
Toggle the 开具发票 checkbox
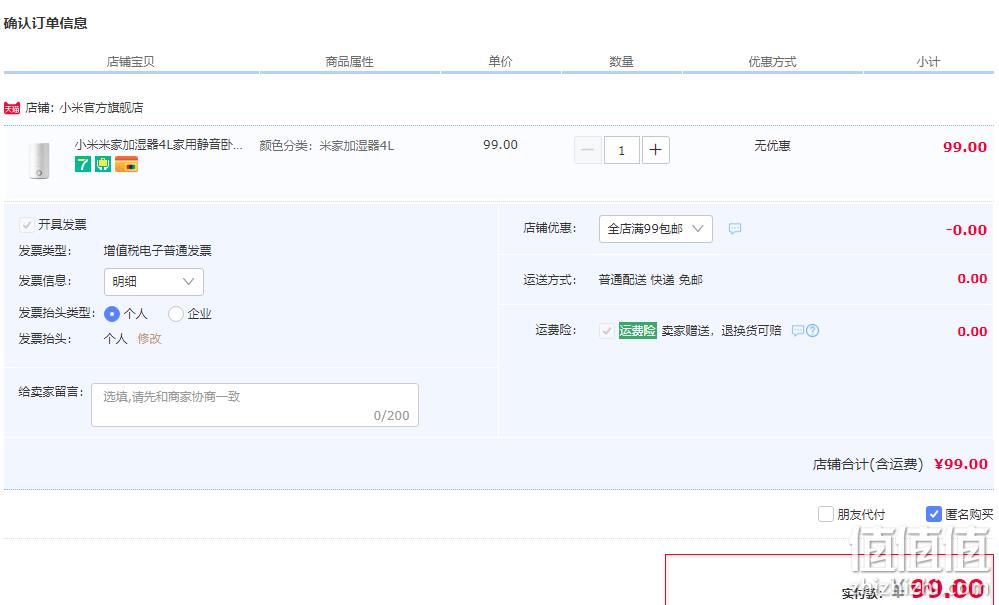click(x=26, y=225)
